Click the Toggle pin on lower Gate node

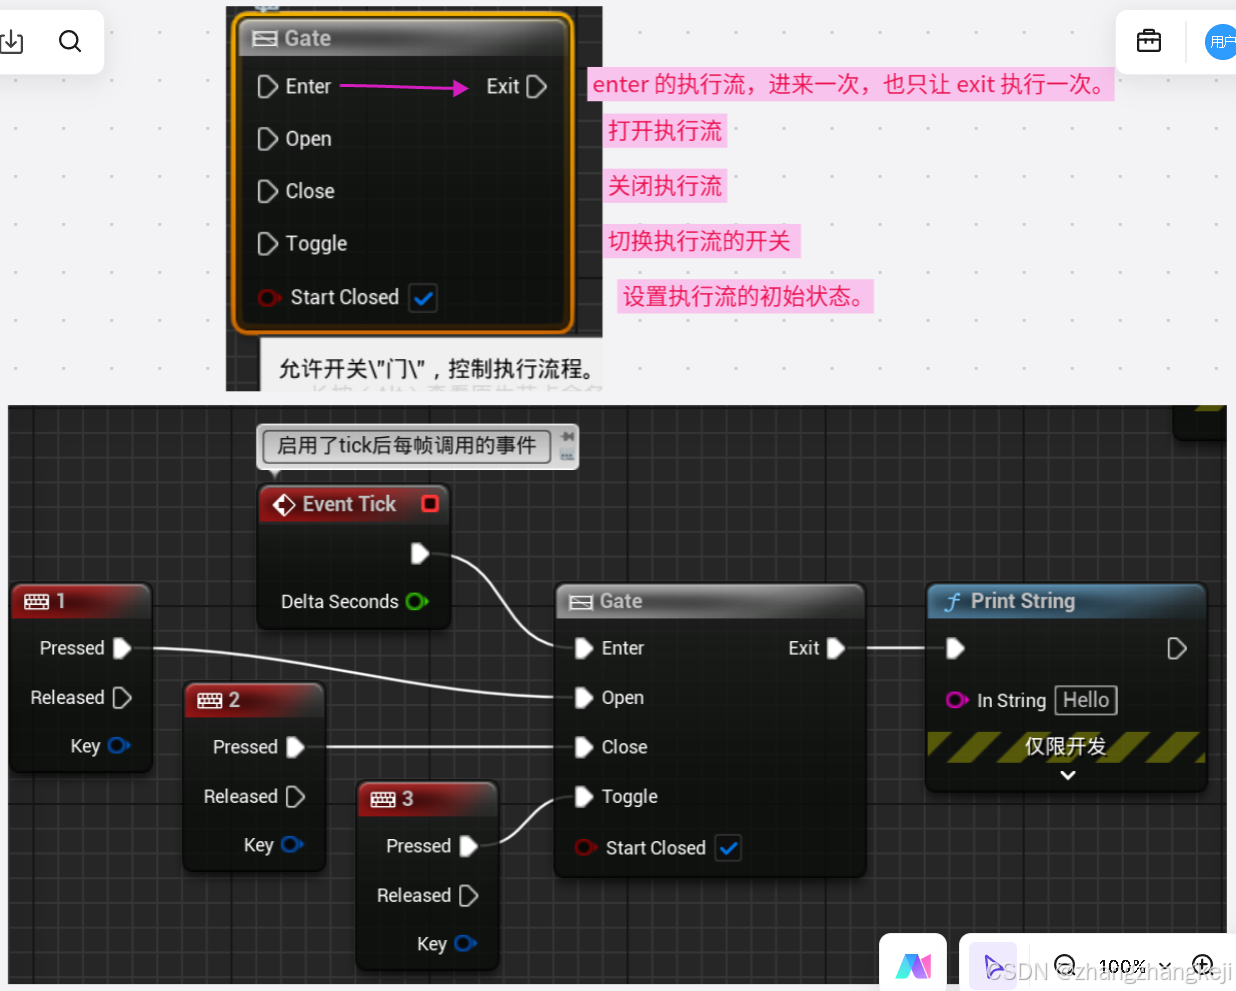pos(584,796)
